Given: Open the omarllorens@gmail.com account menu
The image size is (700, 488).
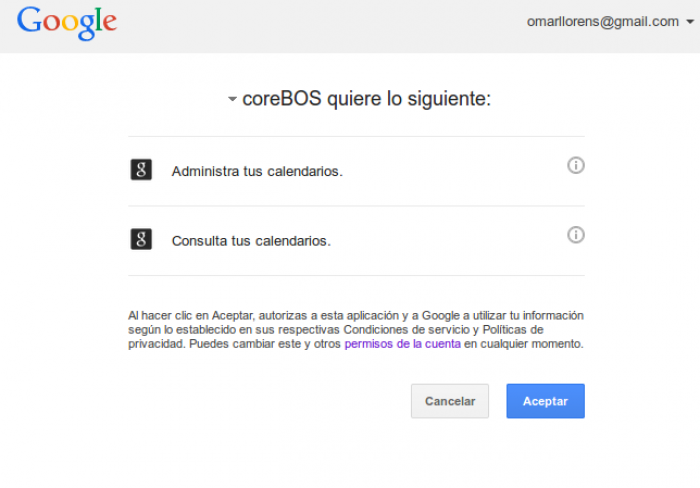Looking at the screenshot, I should [x=603, y=21].
